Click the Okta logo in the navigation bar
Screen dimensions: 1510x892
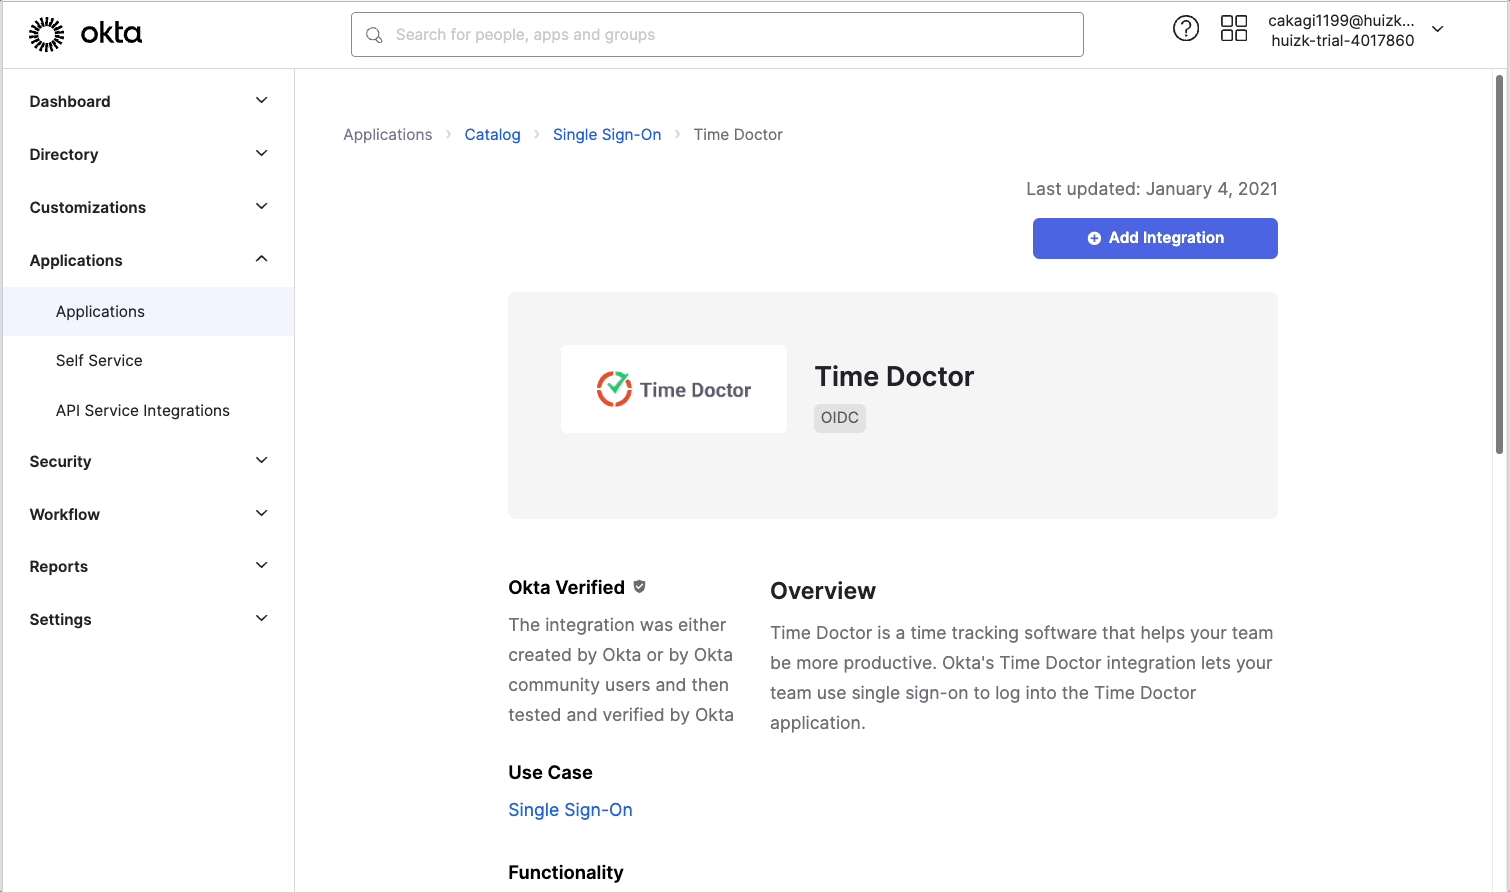(x=85, y=33)
